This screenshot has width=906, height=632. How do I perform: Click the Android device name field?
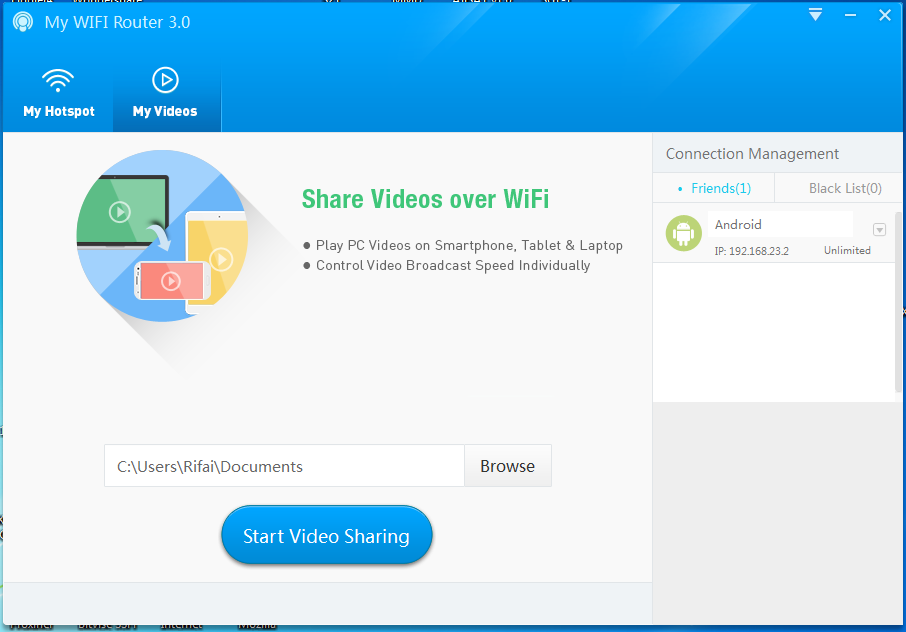tap(781, 225)
